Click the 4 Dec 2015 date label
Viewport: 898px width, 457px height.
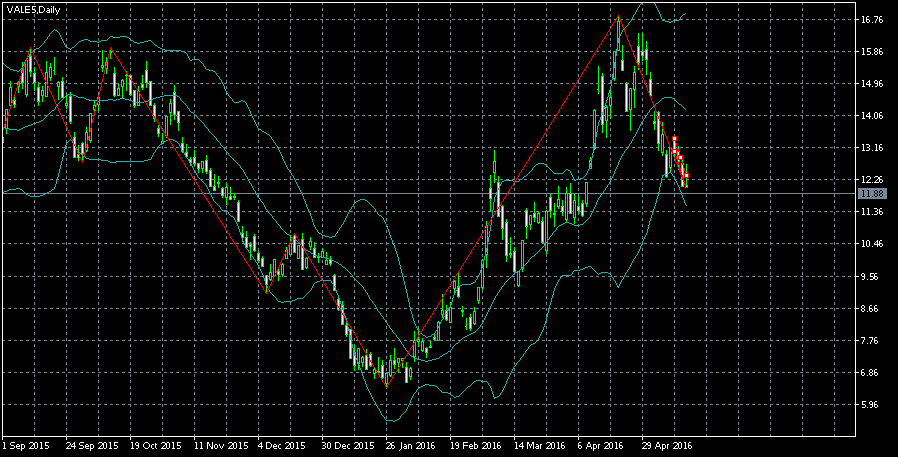tap(282, 446)
